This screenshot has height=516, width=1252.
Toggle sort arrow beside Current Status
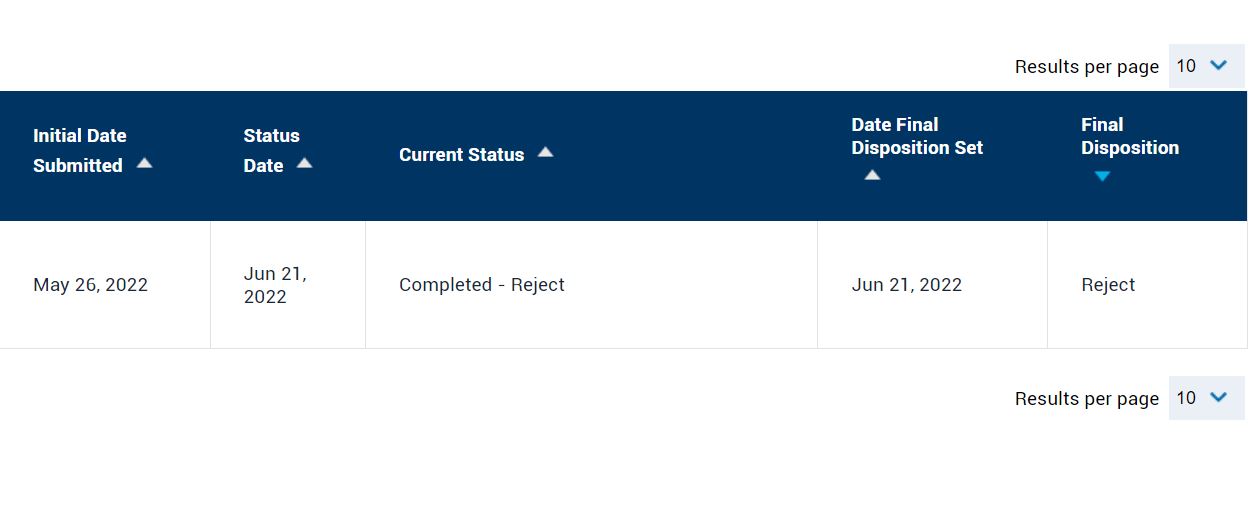(545, 152)
